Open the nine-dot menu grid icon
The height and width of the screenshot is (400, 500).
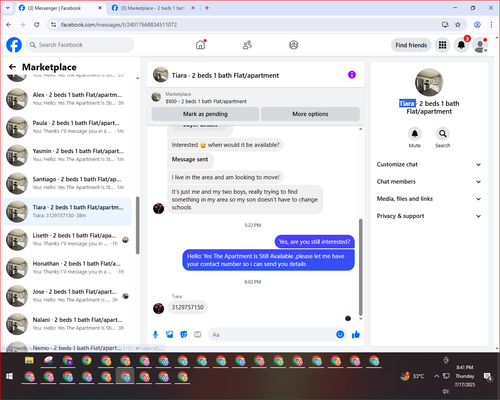click(442, 45)
